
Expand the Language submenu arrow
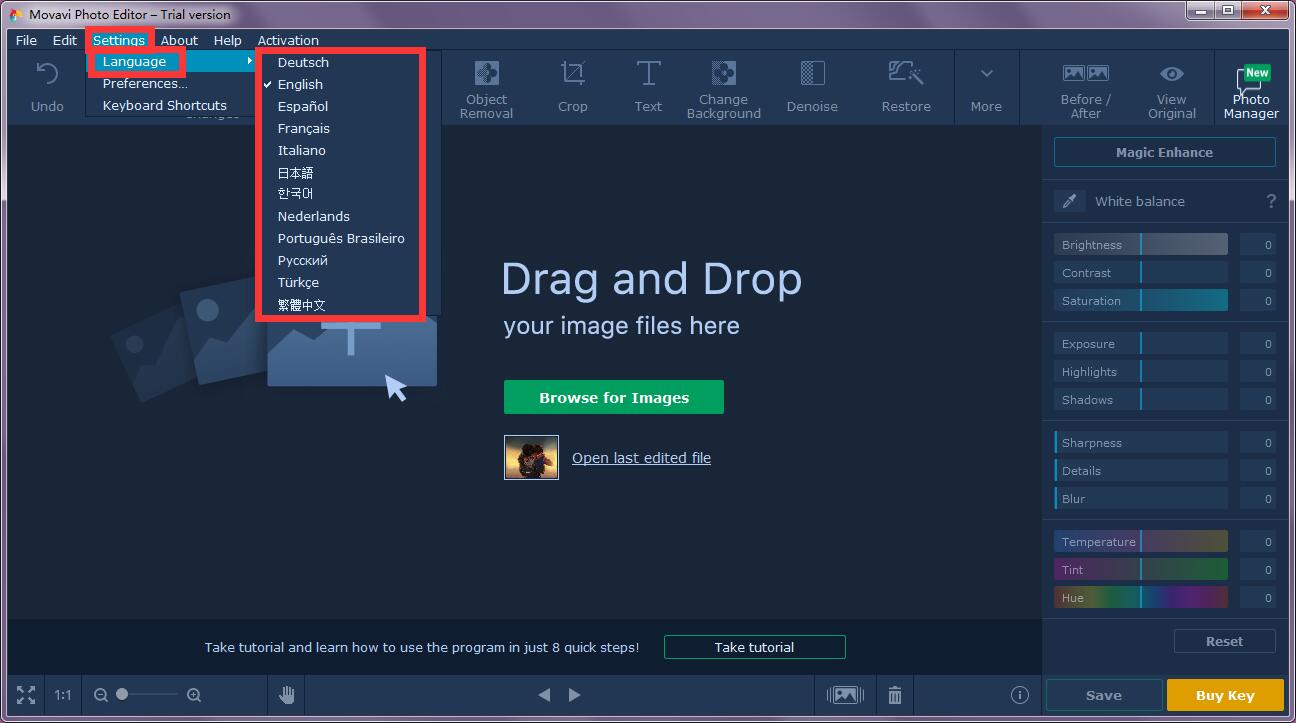pyautogui.click(x=250, y=61)
